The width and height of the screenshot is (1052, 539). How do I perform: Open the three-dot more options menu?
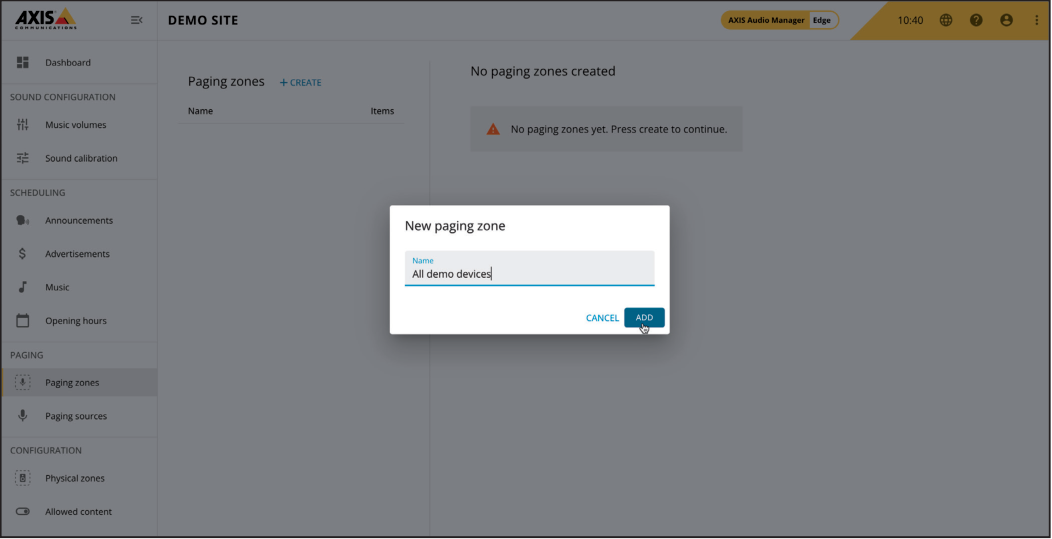(x=1037, y=20)
